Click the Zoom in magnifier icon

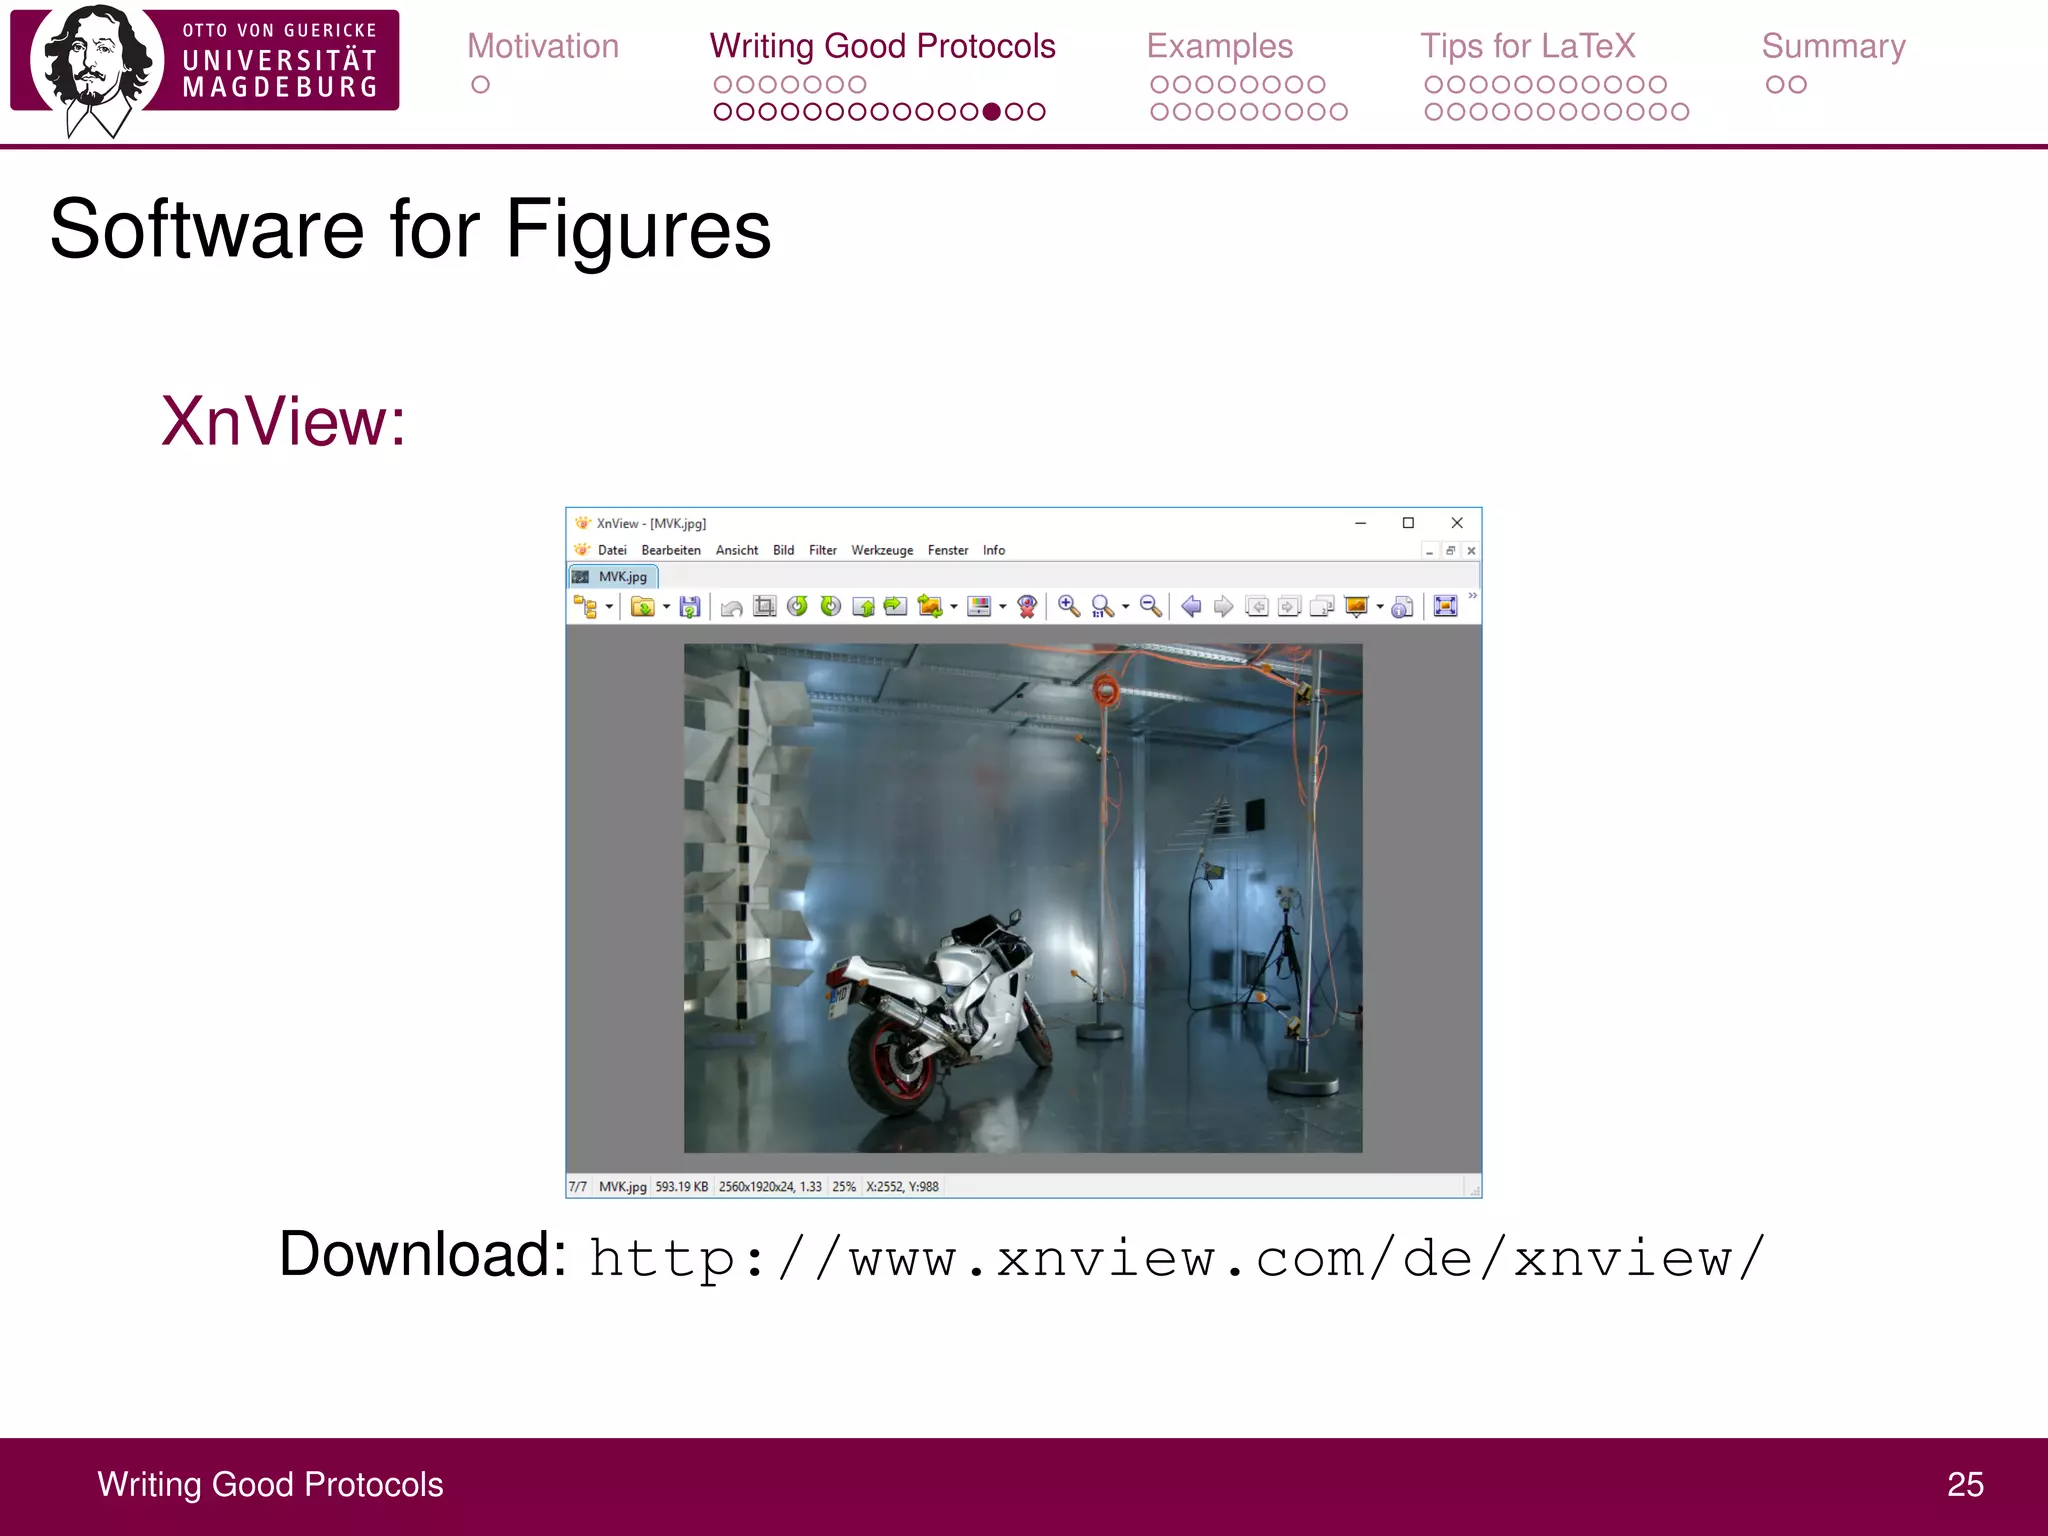pos(1068,607)
